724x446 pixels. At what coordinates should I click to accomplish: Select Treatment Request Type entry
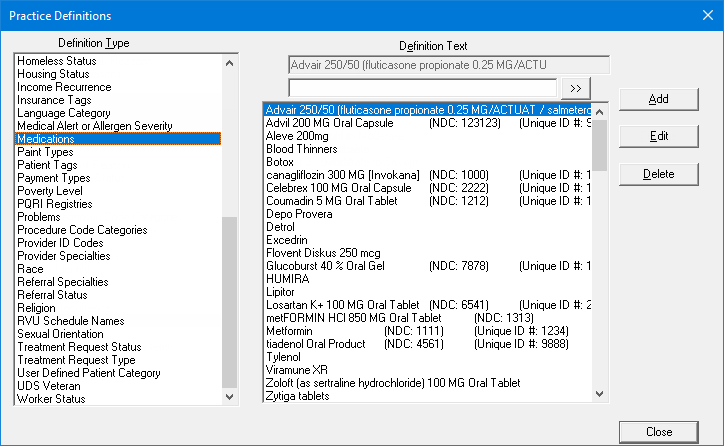tap(118, 360)
